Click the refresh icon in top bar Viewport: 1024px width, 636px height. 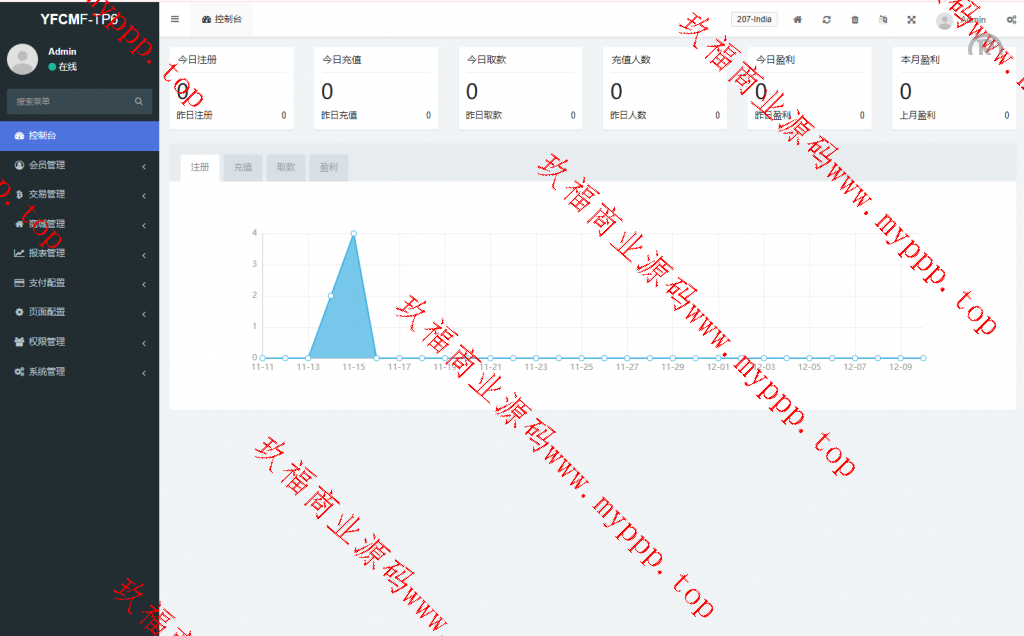pos(826,19)
